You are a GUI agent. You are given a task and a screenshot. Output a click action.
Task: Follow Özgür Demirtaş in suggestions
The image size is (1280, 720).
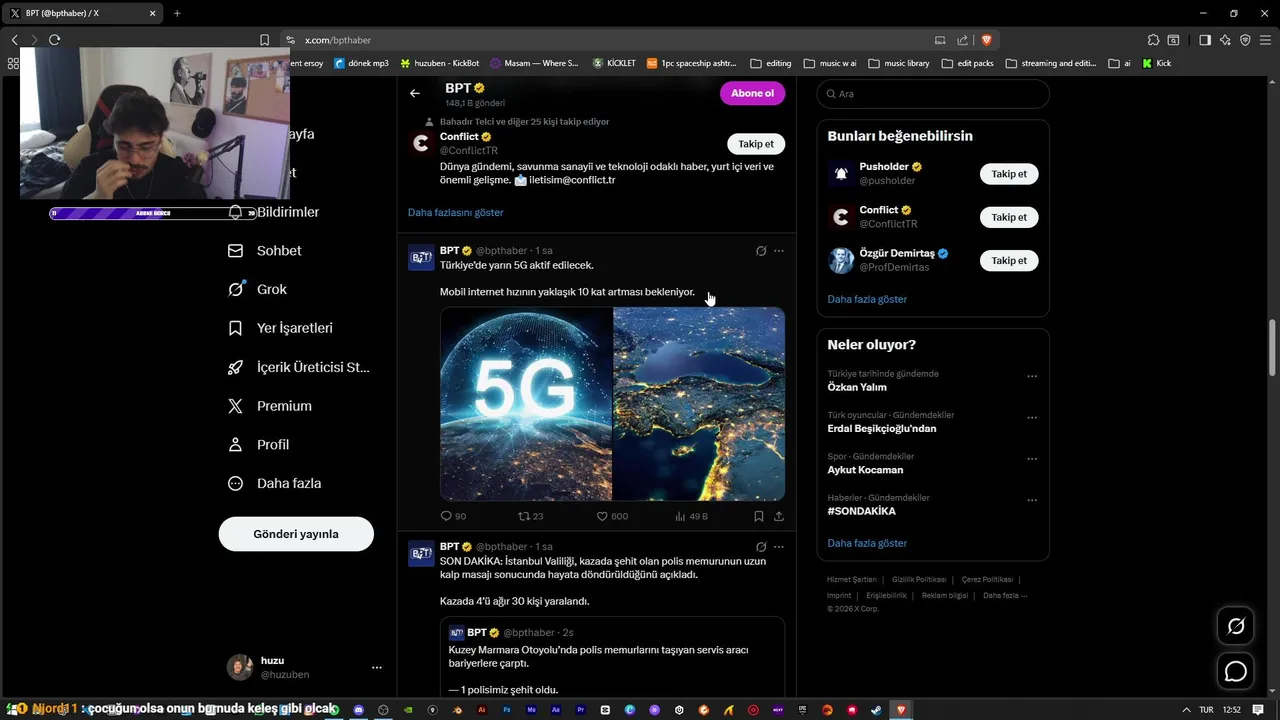1009,260
